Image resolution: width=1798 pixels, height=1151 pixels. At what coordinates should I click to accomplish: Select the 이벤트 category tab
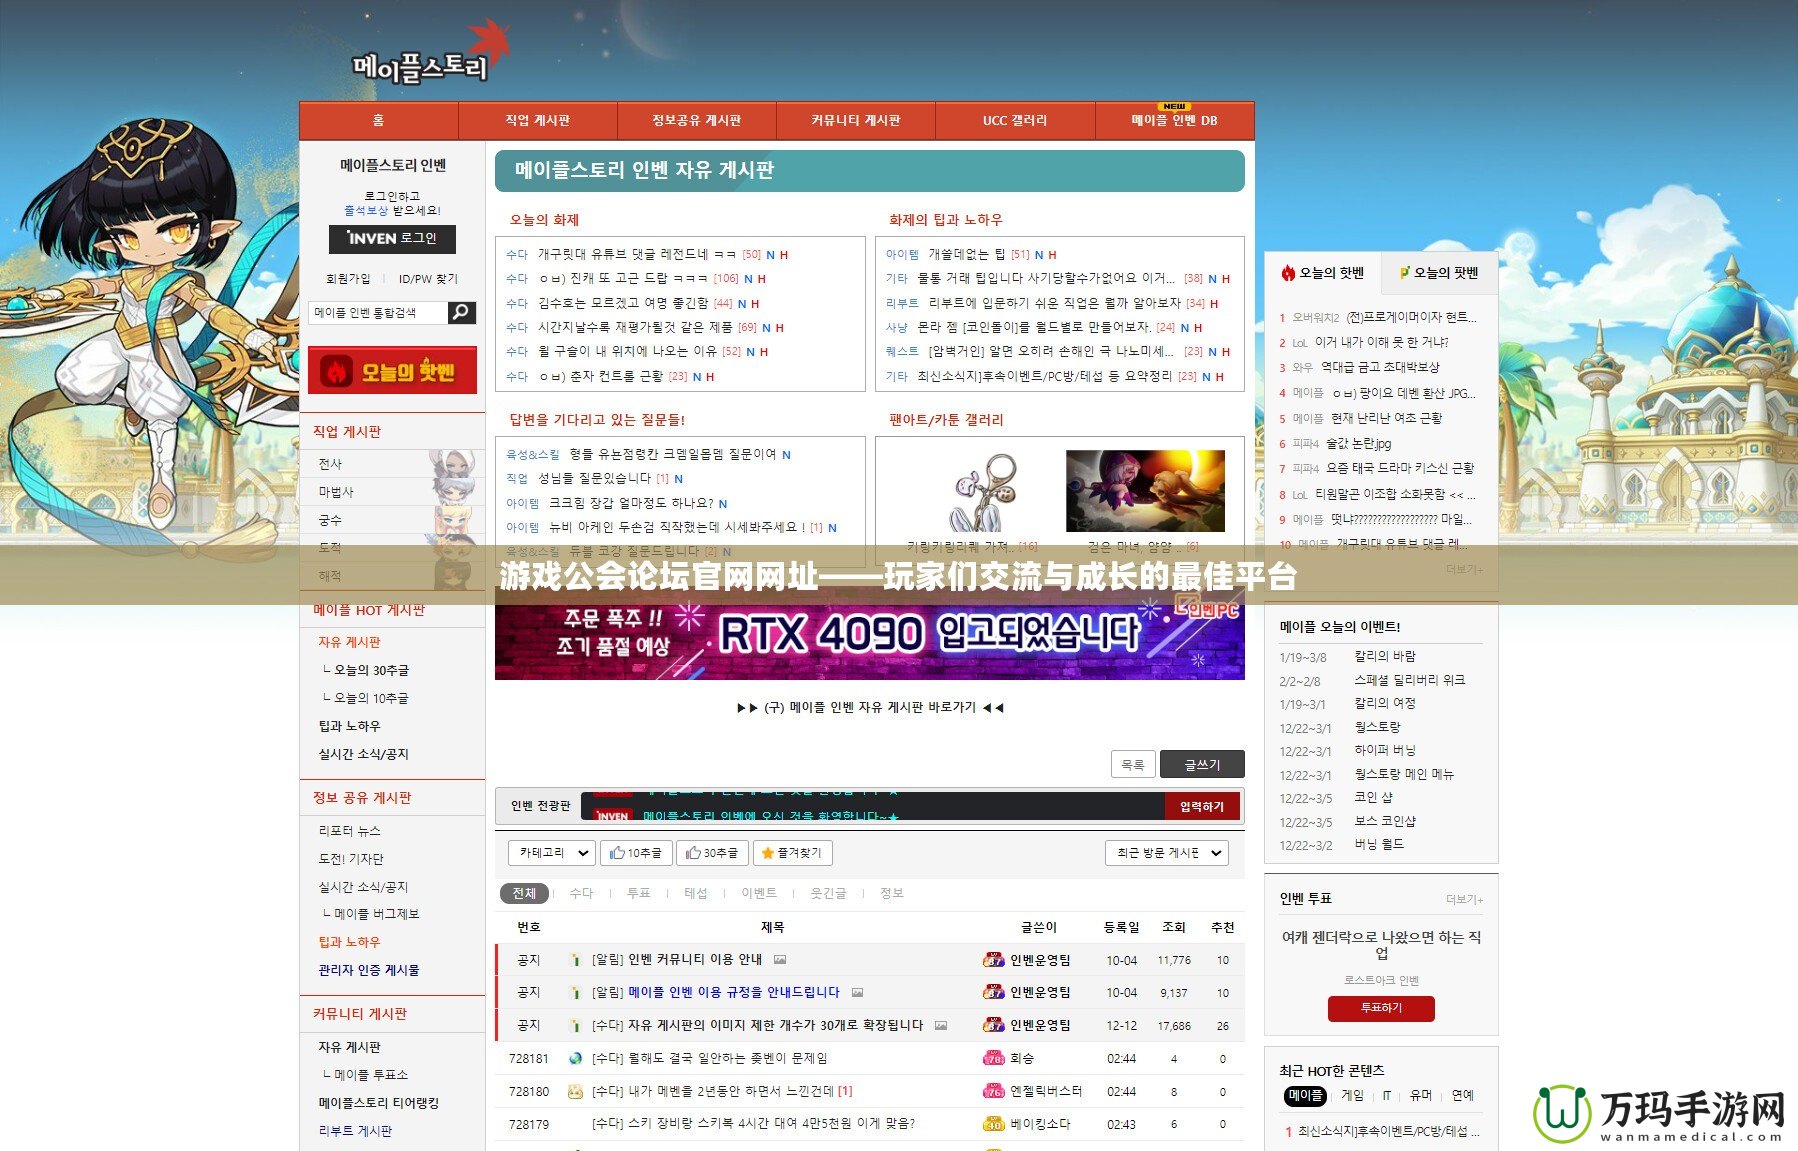(x=759, y=893)
